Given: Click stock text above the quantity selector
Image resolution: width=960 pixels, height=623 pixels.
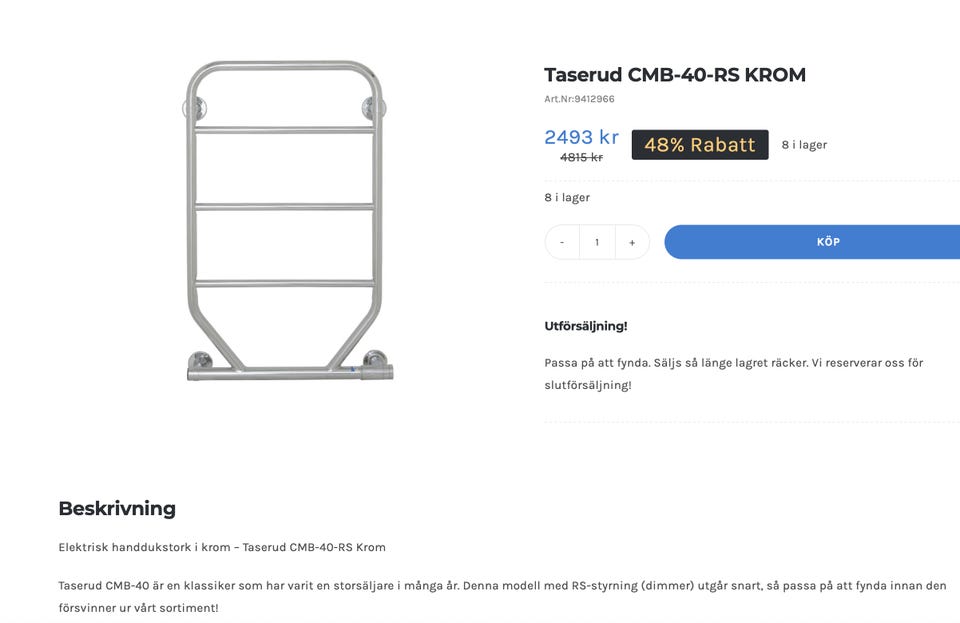Looking at the screenshot, I should coord(567,198).
